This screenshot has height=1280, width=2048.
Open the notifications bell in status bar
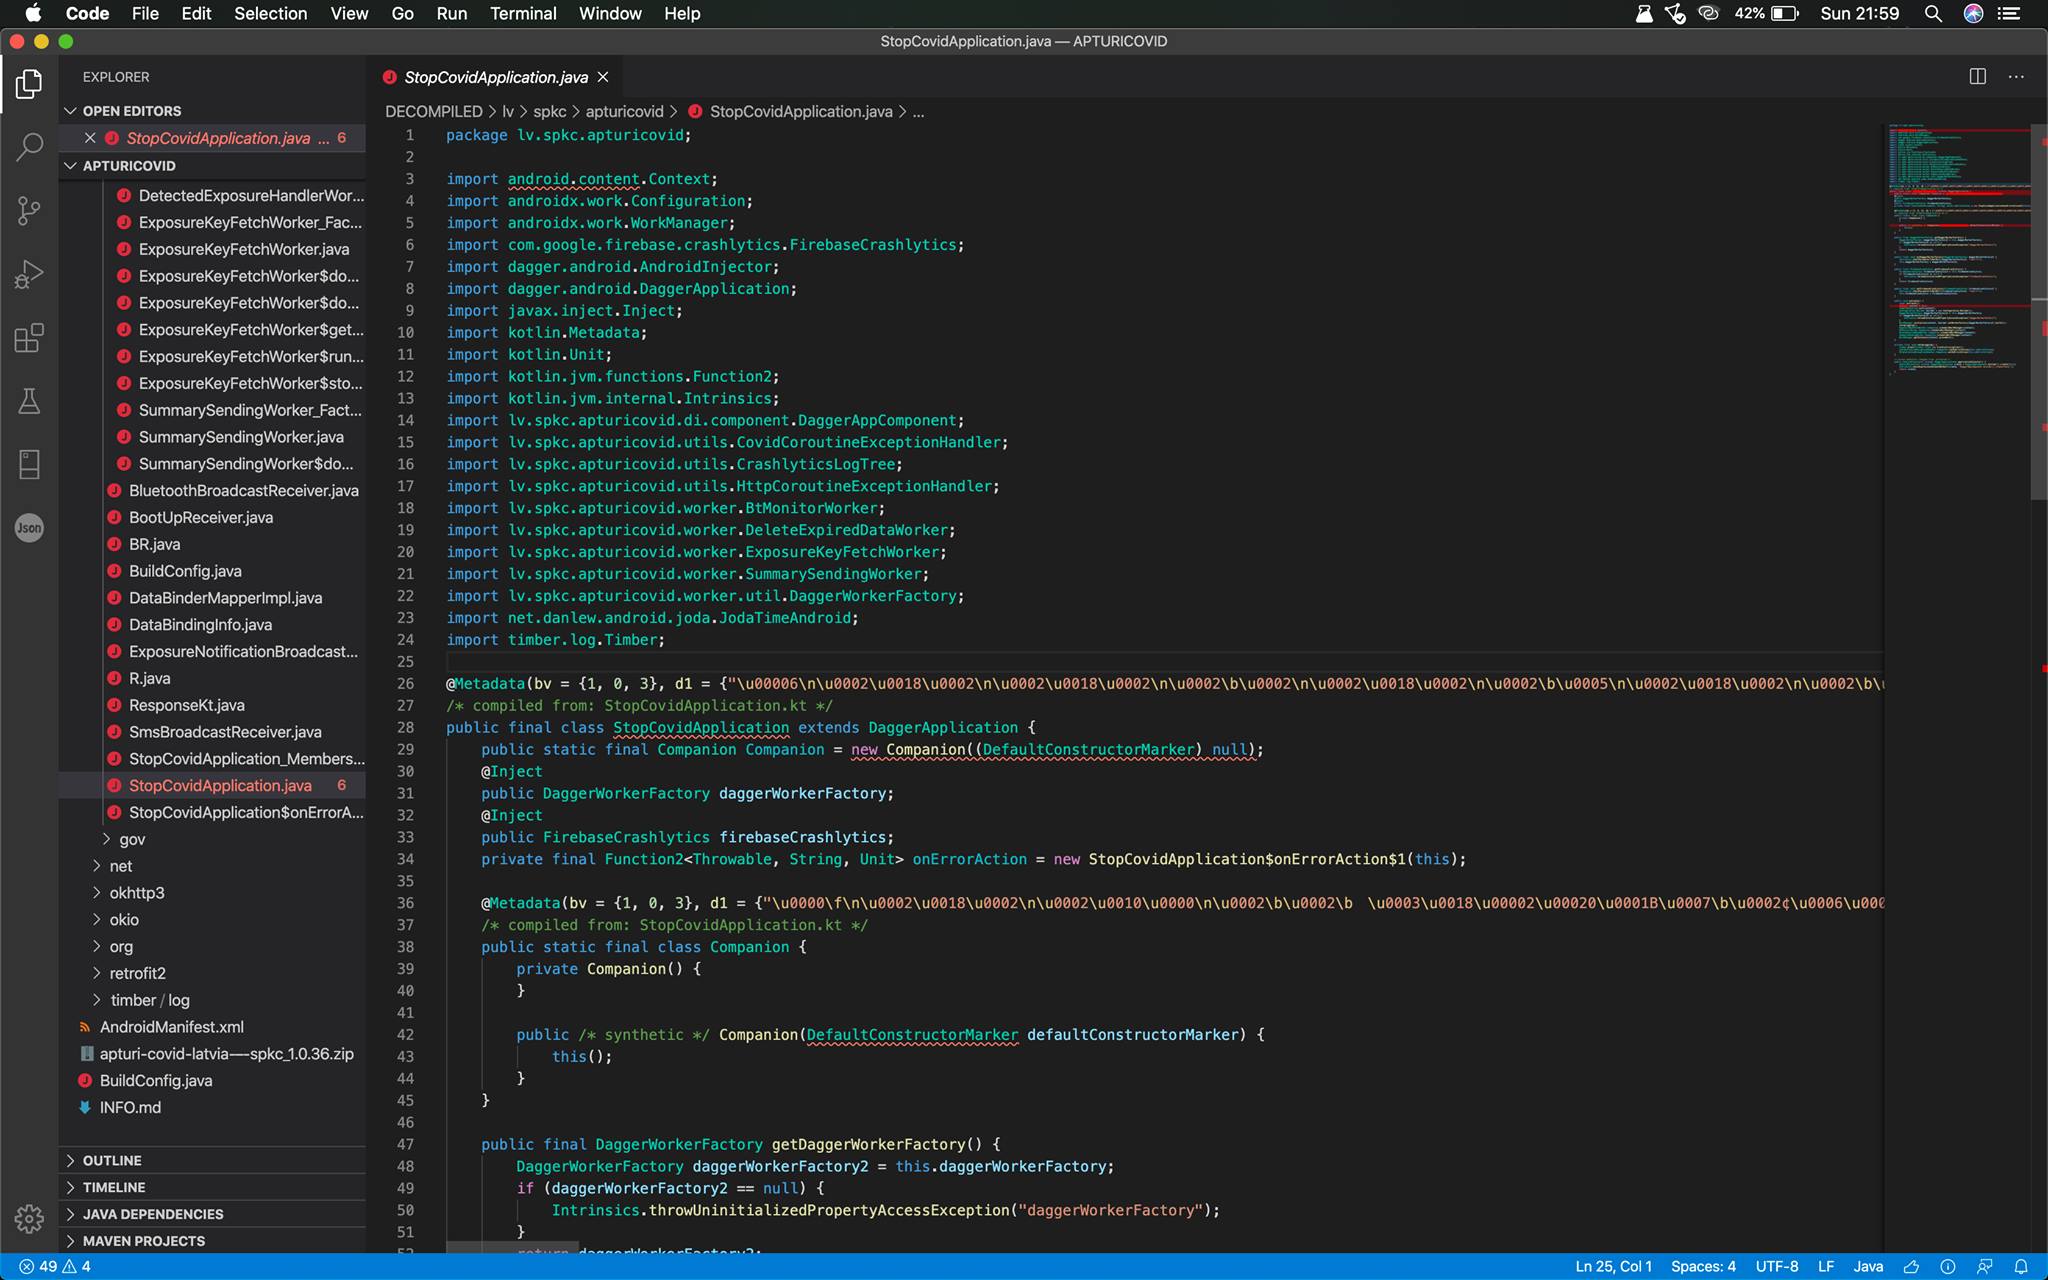pyautogui.click(x=2021, y=1266)
